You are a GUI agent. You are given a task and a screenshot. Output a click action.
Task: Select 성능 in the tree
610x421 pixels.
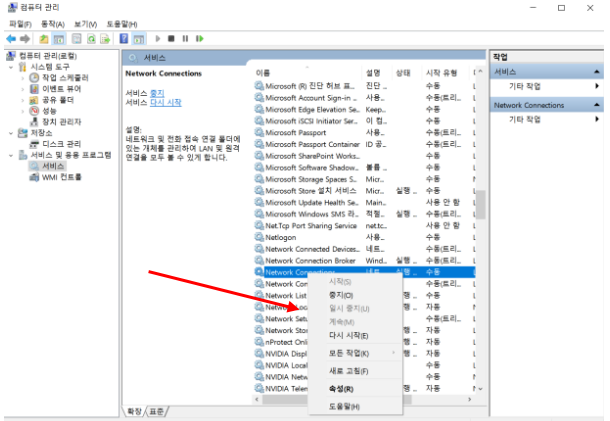coord(49,111)
